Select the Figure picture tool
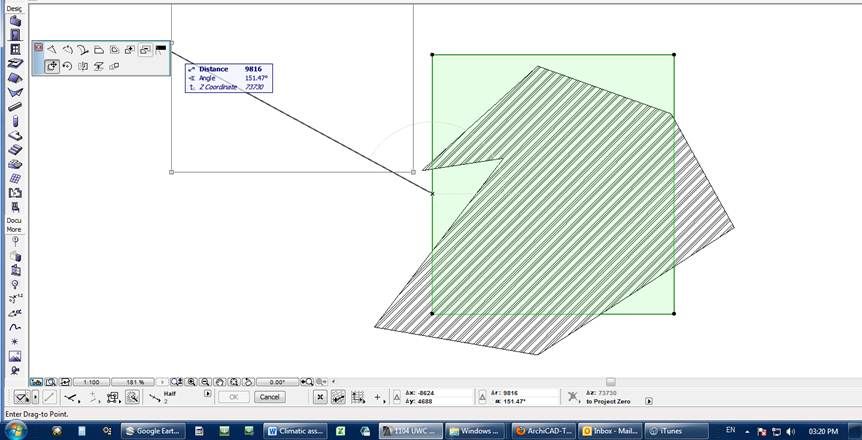The image size is (862, 440). [x=15, y=356]
